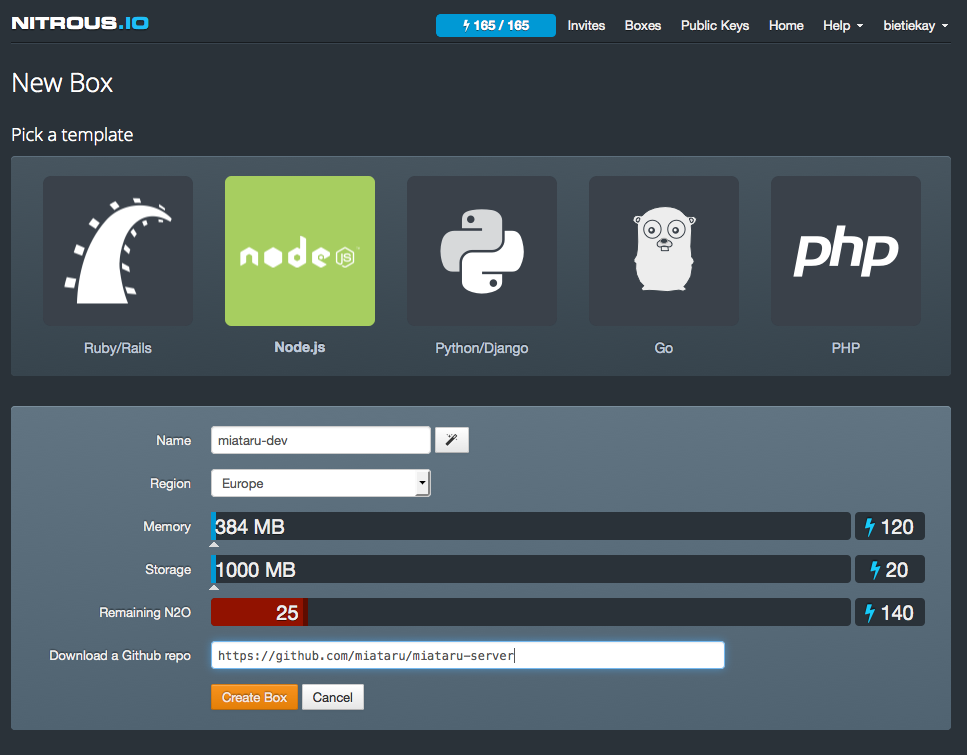Click the Ruby/Rails label text
967x755 pixels.
[x=118, y=348]
